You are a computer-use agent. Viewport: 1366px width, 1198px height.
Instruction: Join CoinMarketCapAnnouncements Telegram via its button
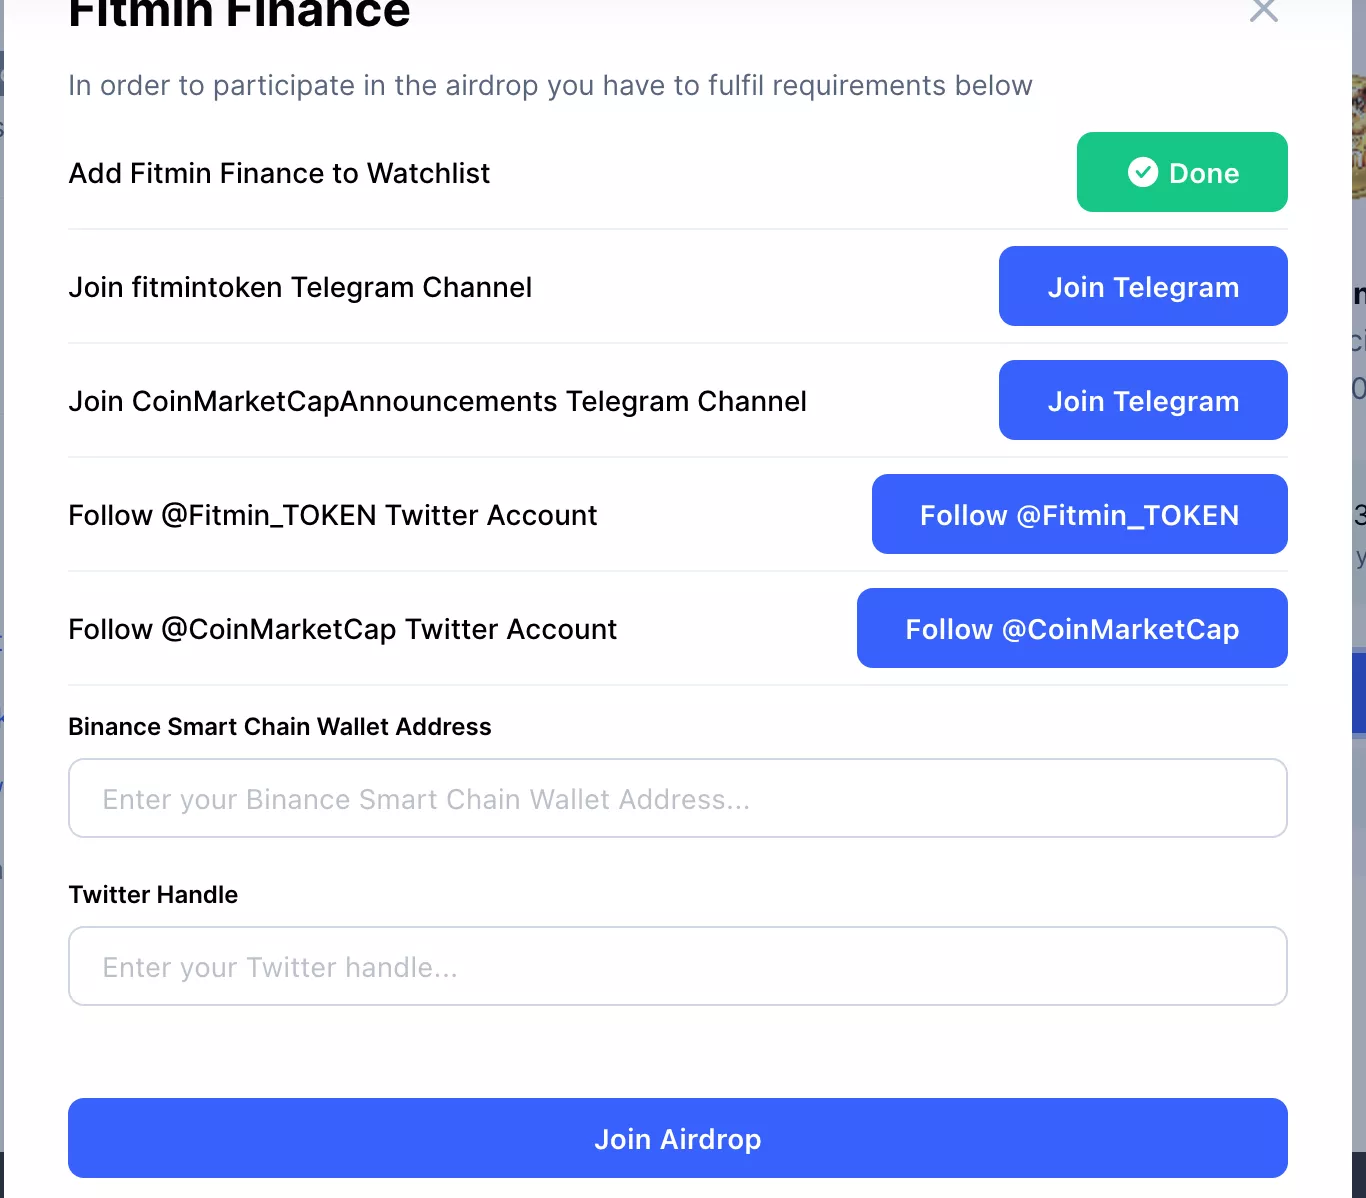(1142, 401)
